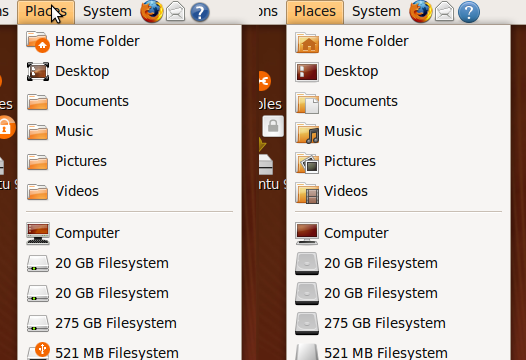
Task: Choose Pictures label in right menu
Action: coord(350,161)
